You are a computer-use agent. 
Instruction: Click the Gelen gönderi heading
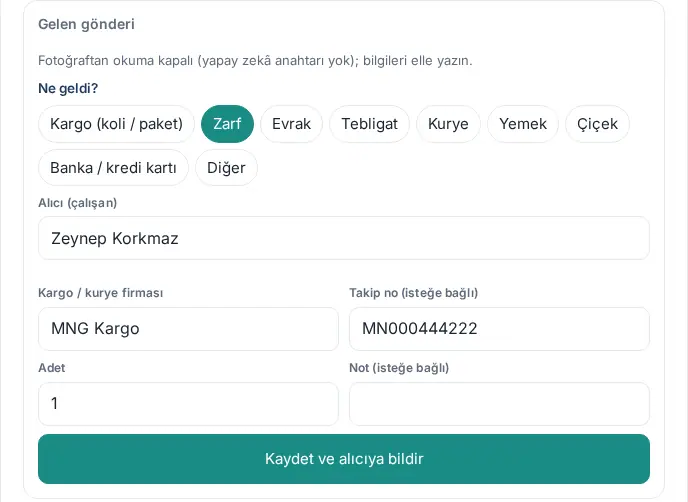tap(86, 24)
